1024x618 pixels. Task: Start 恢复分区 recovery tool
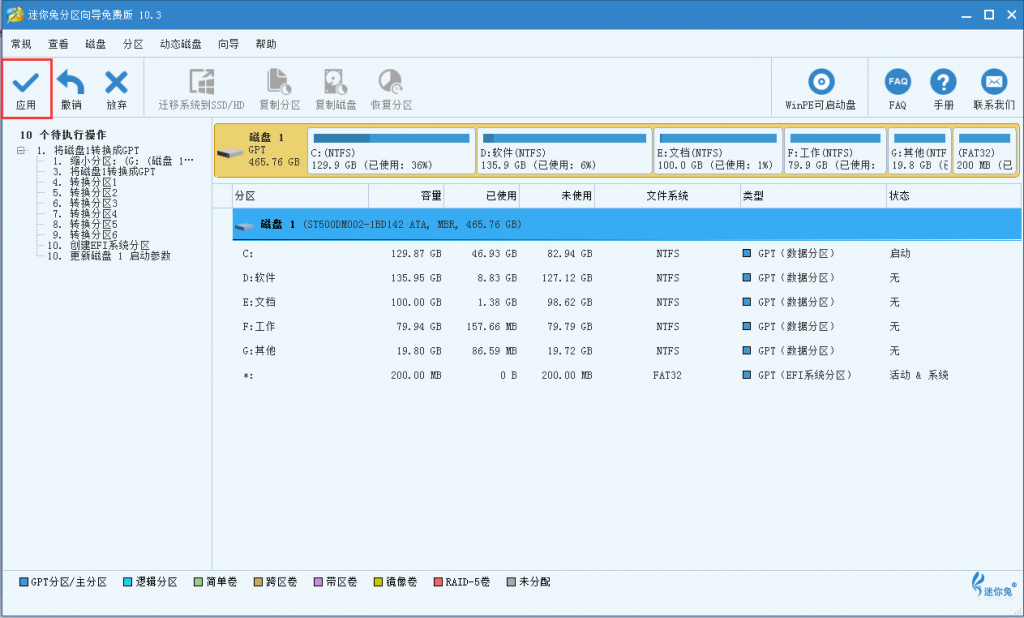coord(391,89)
